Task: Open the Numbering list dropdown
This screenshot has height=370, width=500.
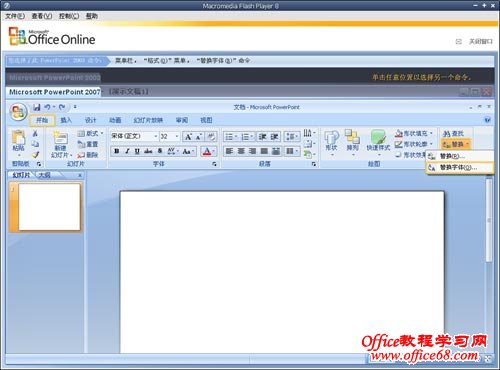Action: 247,136
